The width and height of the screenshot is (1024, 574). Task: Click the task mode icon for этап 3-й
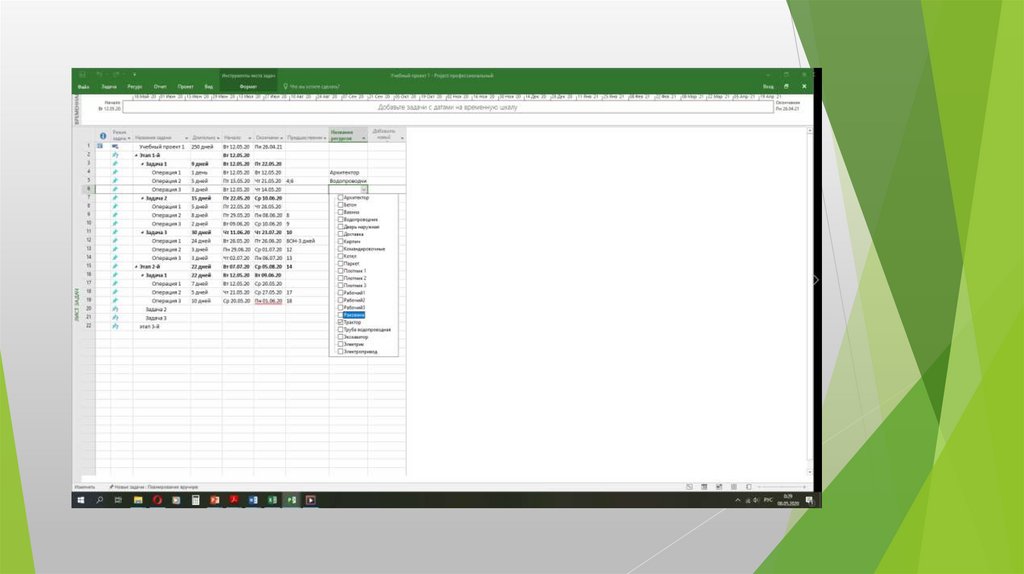[x=115, y=327]
